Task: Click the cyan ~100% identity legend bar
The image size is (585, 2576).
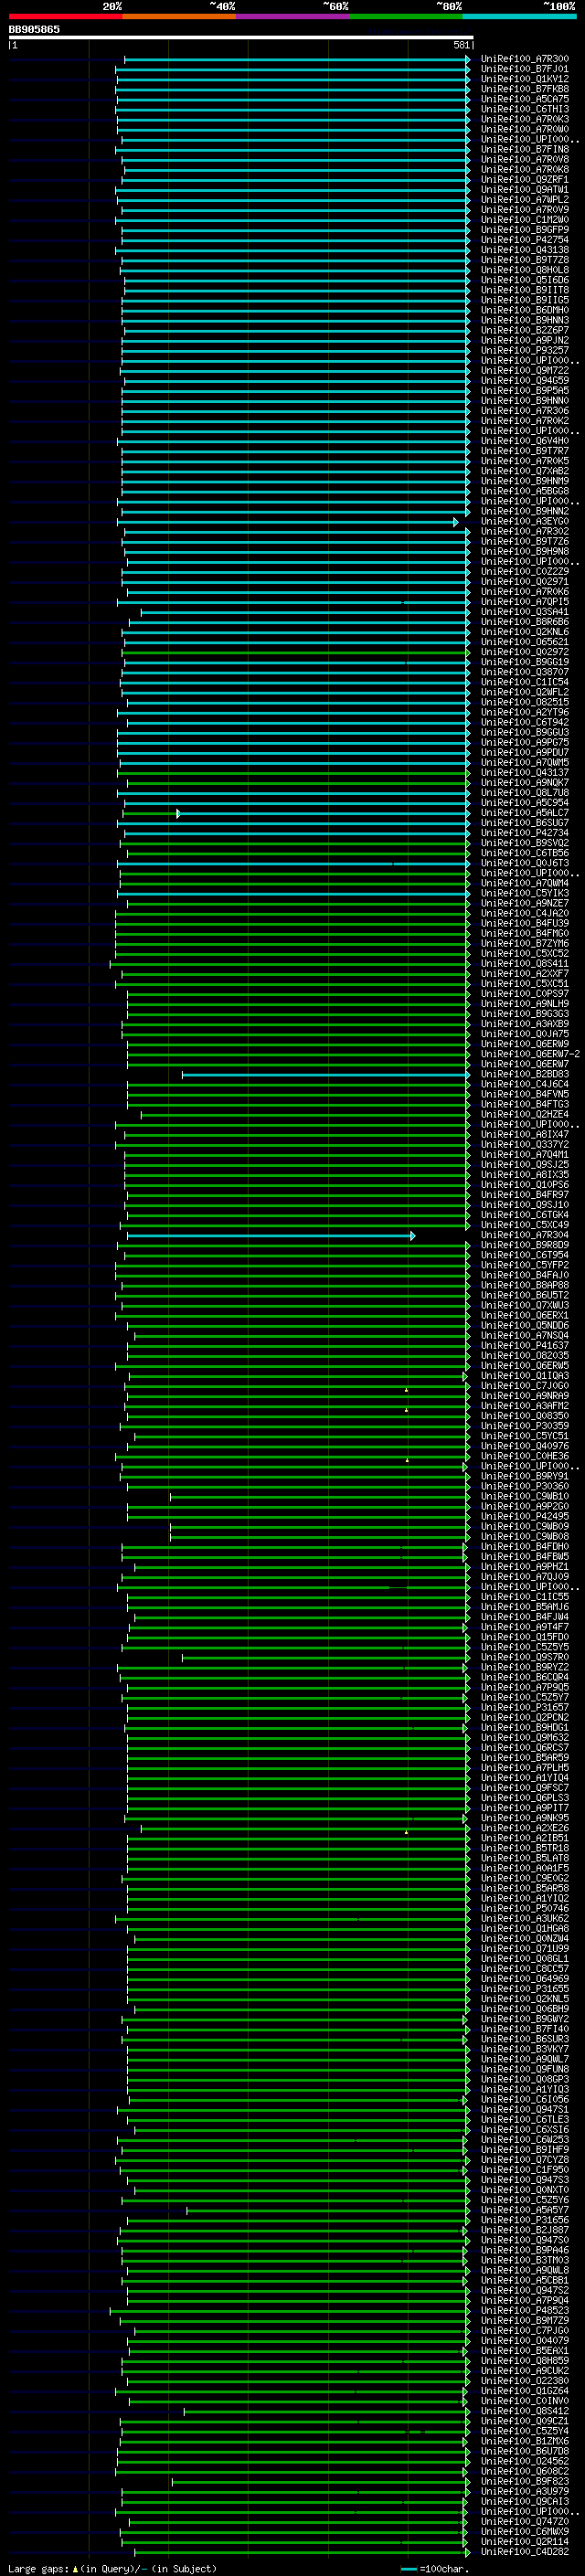Action: [518, 16]
